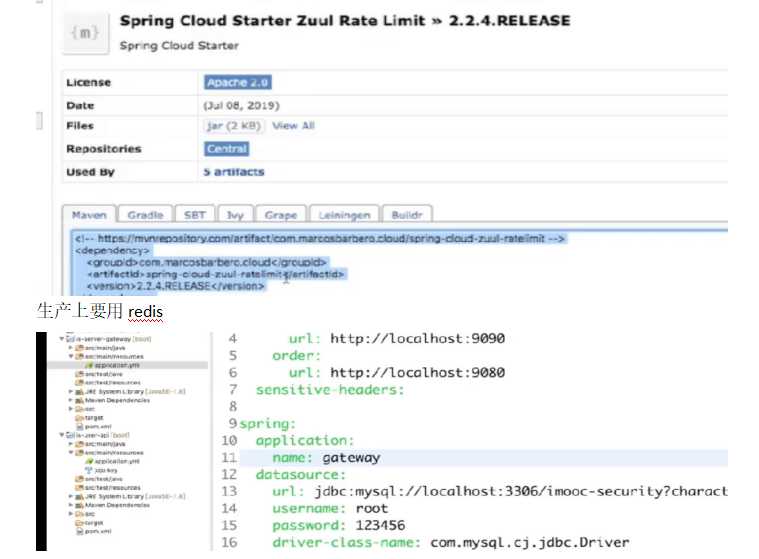
Task: Click 'http://localhost:9080' url value
Action: (x=418, y=373)
